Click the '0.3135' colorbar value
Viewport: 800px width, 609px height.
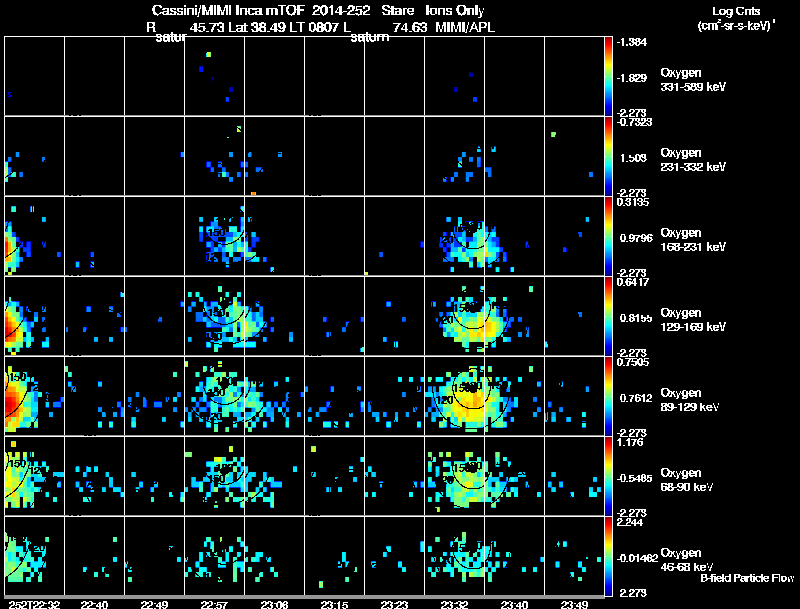(x=633, y=202)
